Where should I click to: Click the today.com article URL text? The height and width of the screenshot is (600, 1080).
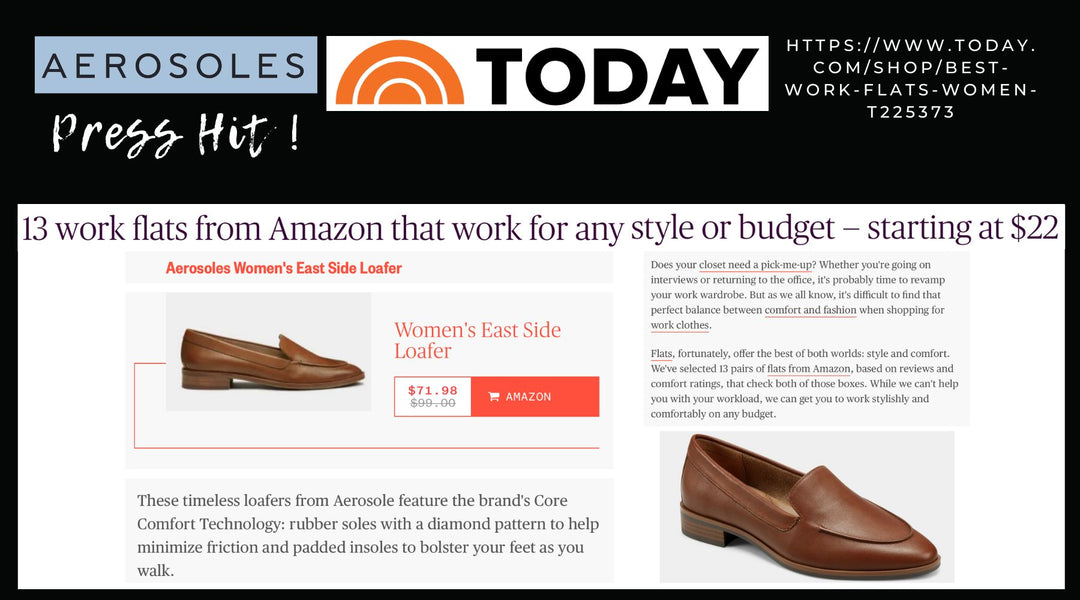(x=911, y=79)
